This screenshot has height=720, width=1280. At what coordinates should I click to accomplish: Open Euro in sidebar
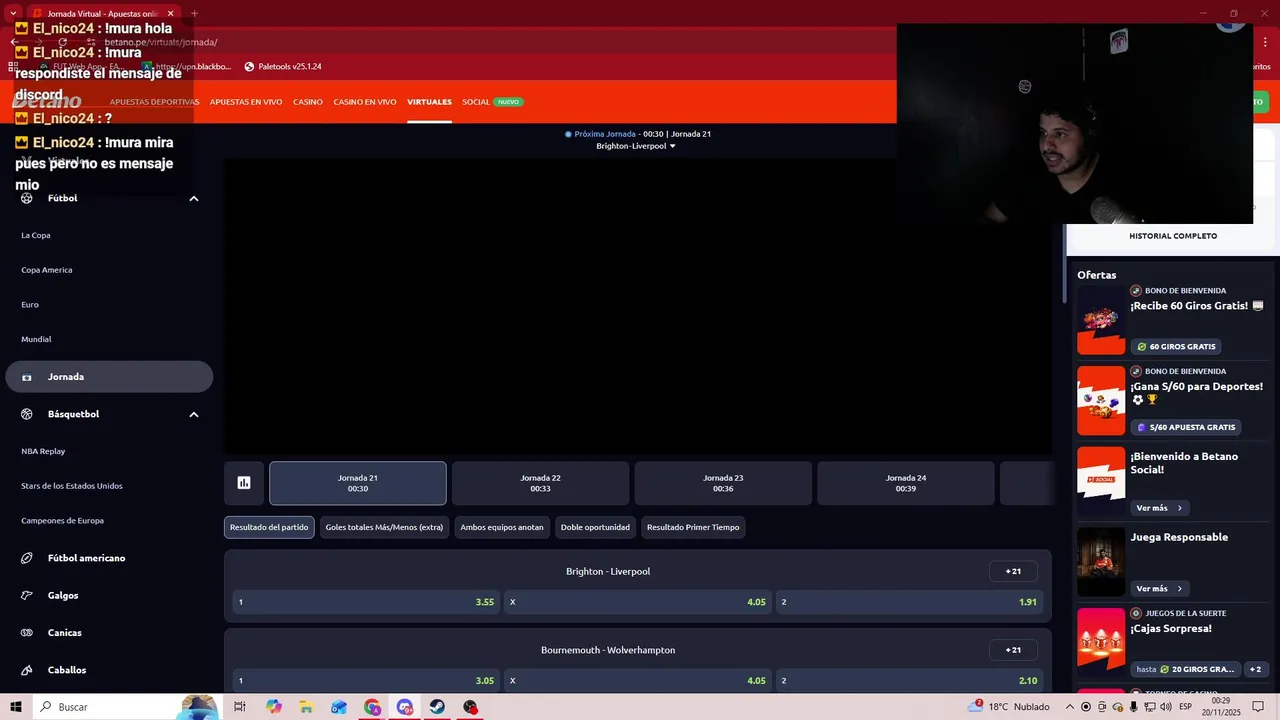tap(30, 304)
